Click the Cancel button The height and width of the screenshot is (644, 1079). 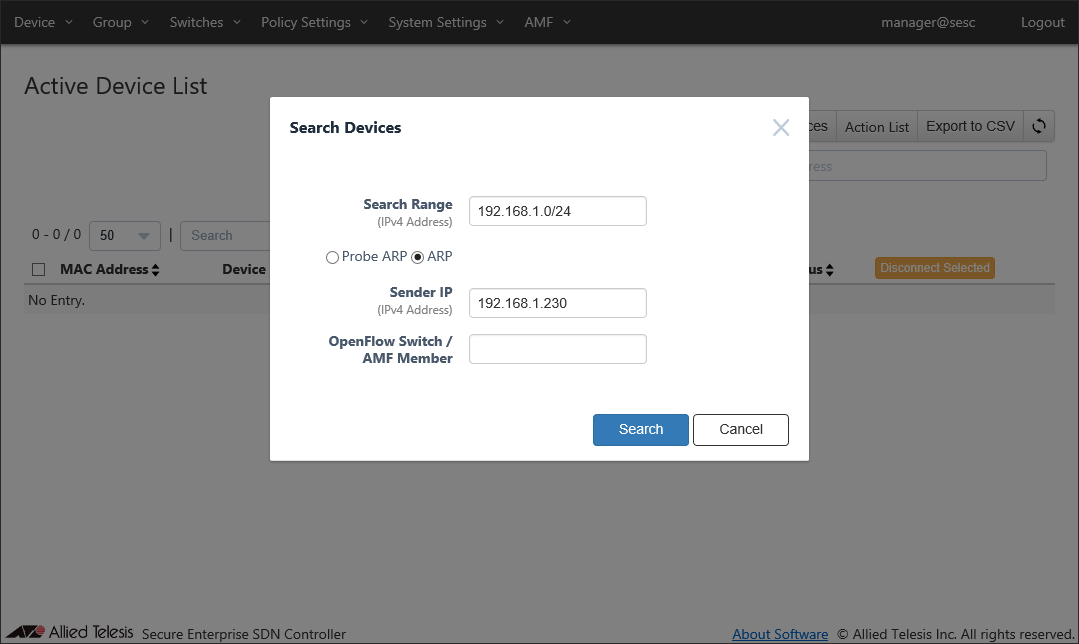coord(740,429)
